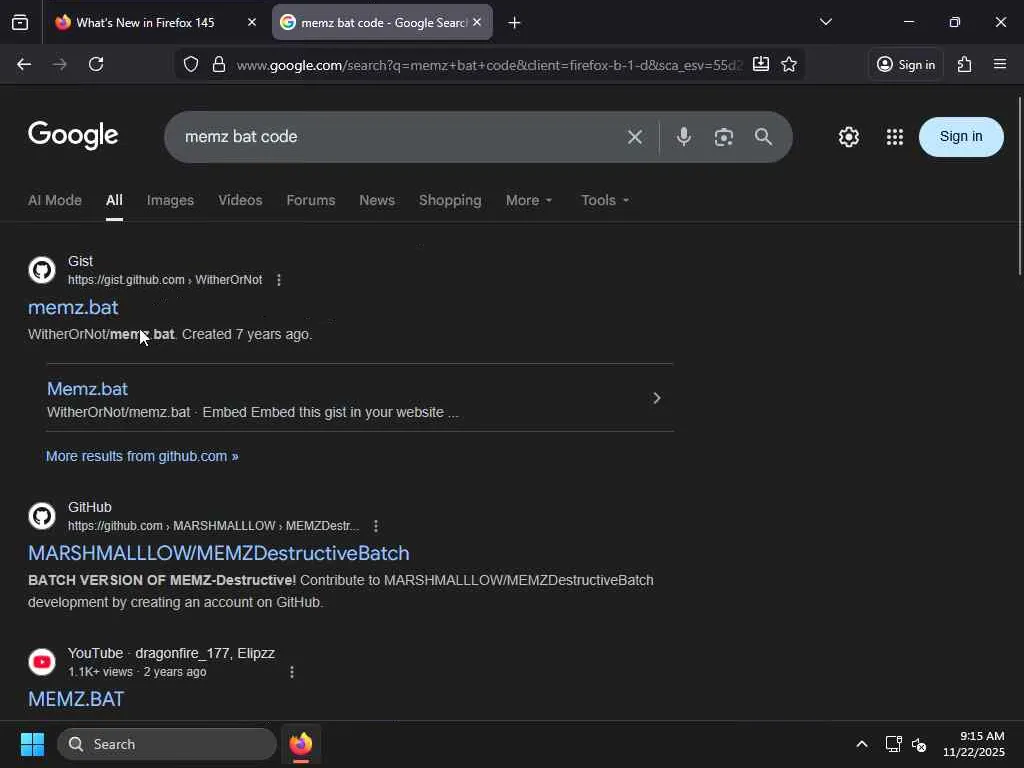
Task: Click the gist.github.com WitherOrNot URL
Action: (x=165, y=280)
